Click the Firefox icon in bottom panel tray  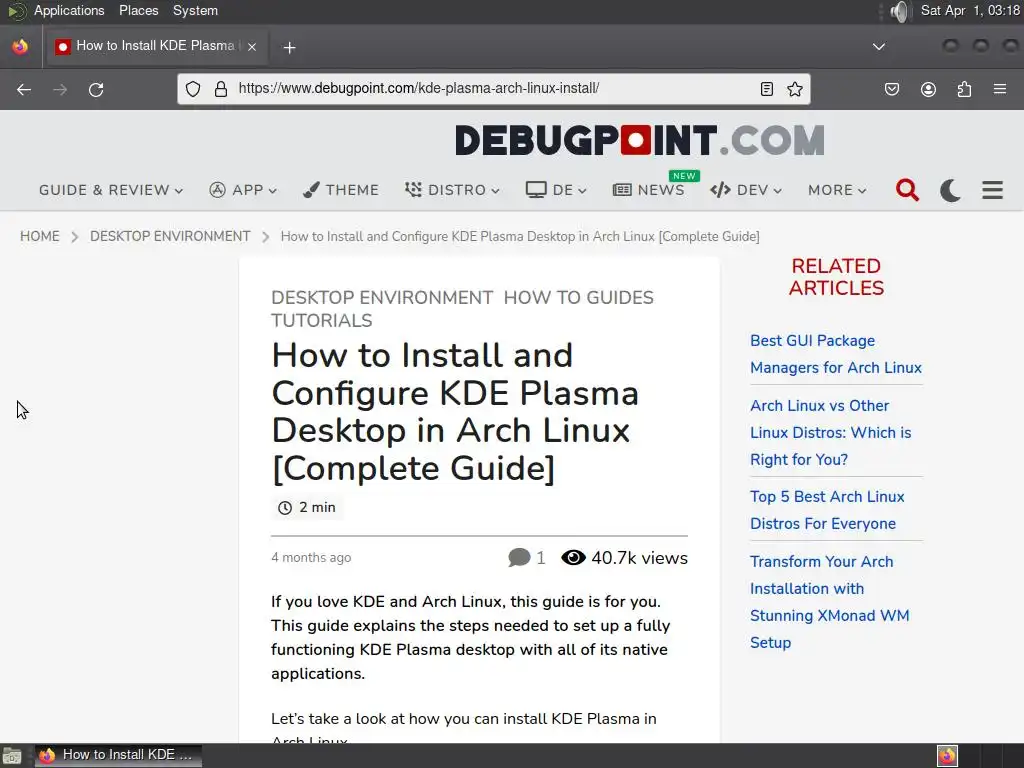tap(947, 756)
